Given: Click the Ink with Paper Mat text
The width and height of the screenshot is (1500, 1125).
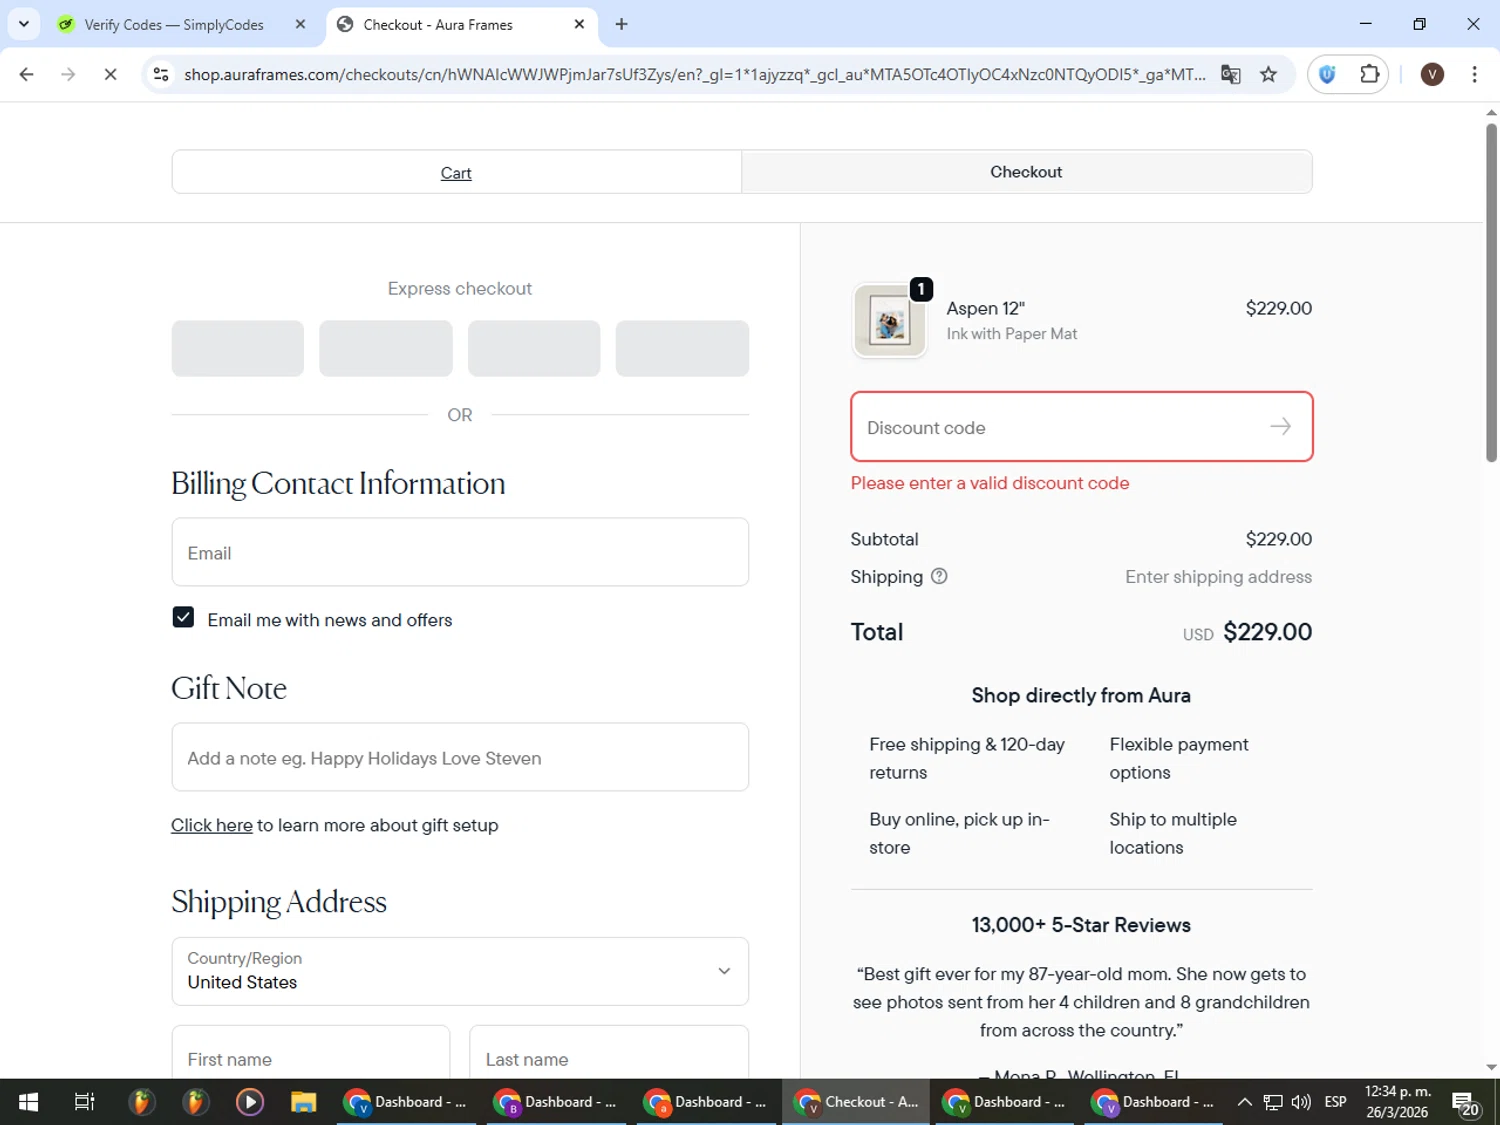Looking at the screenshot, I should tap(1012, 334).
